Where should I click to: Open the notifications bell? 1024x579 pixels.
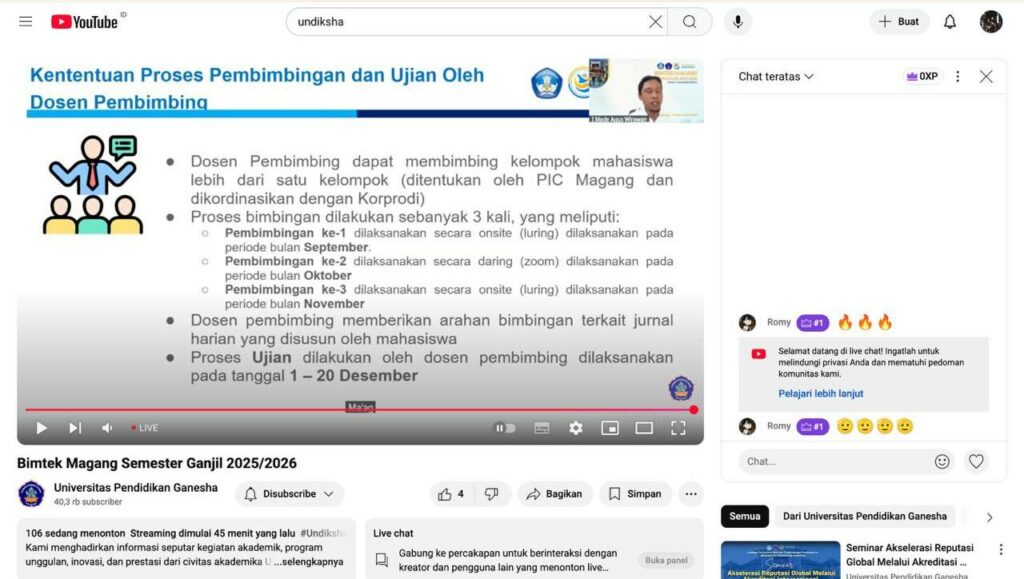pyautogui.click(x=950, y=22)
